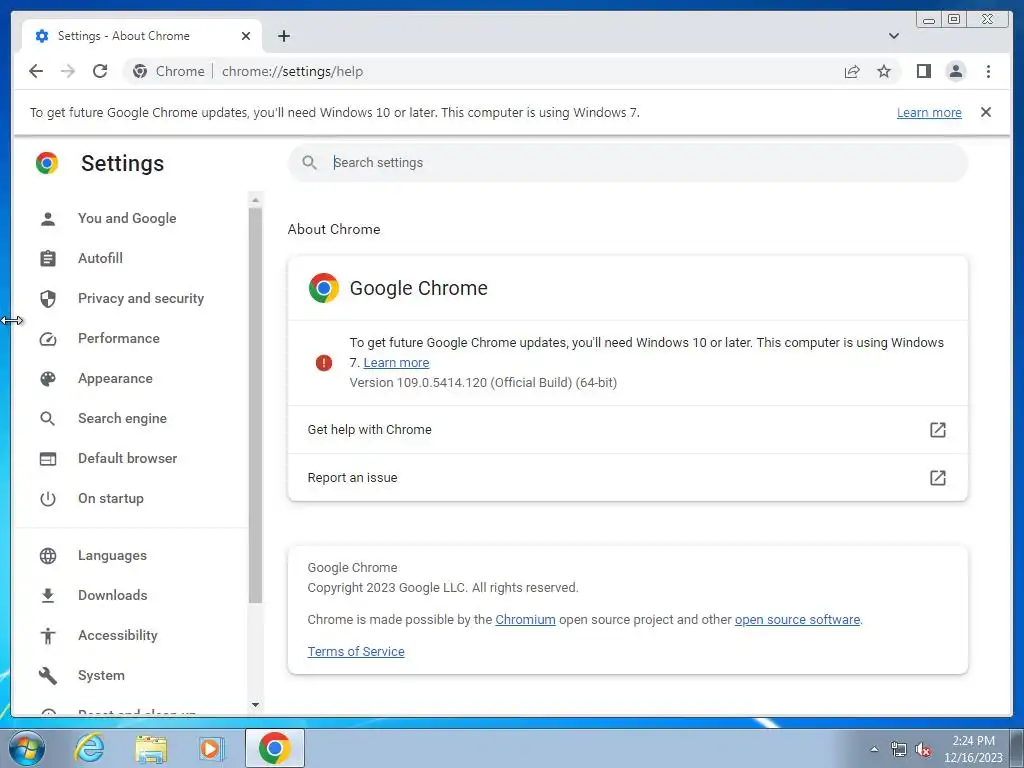Open Terms of Service link
Image resolution: width=1024 pixels, height=768 pixels.
(x=356, y=651)
